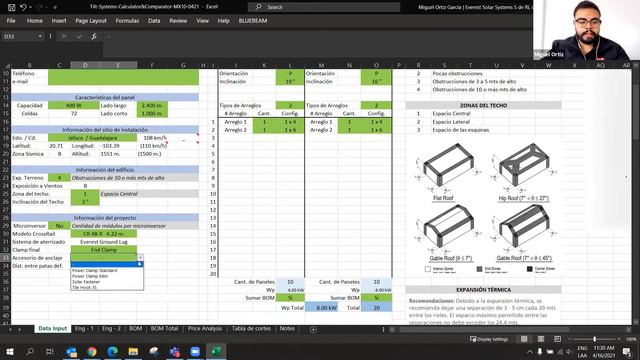
Task: Open the Undo history dropdown arrow
Action: (x=30, y=7)
